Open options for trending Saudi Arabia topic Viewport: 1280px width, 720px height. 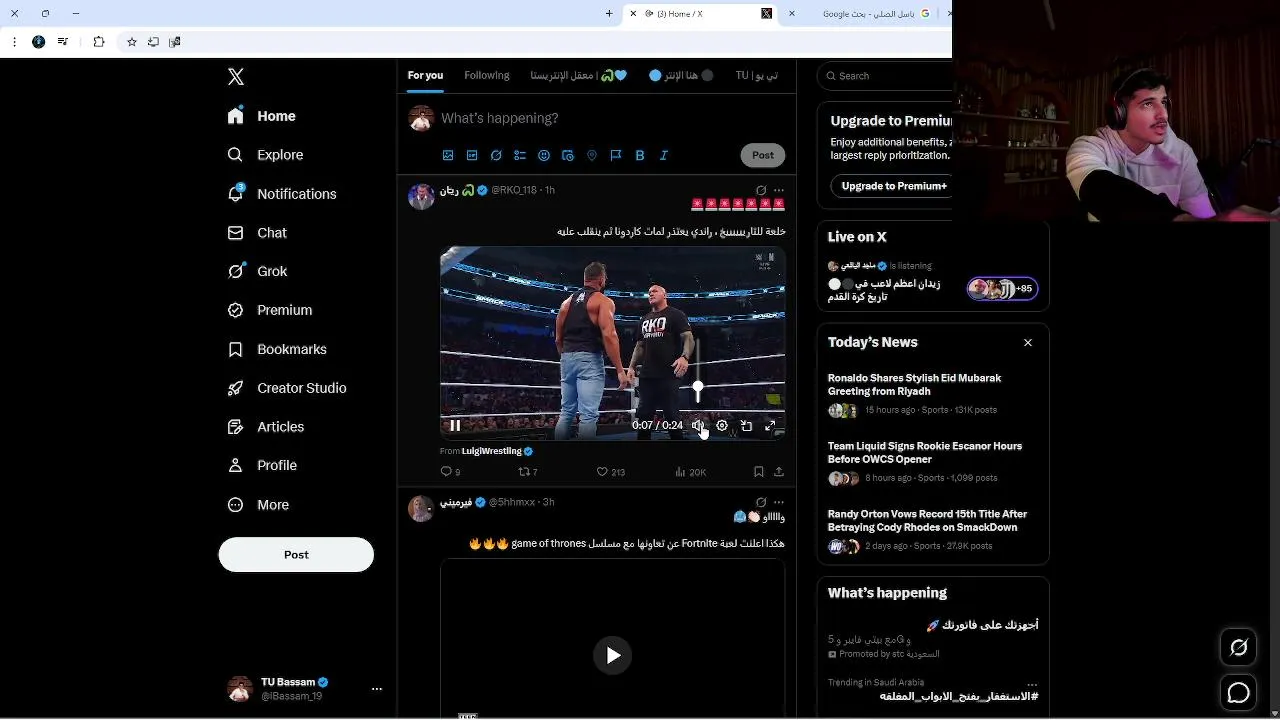pyautogui.click(x=1032, y=684)
